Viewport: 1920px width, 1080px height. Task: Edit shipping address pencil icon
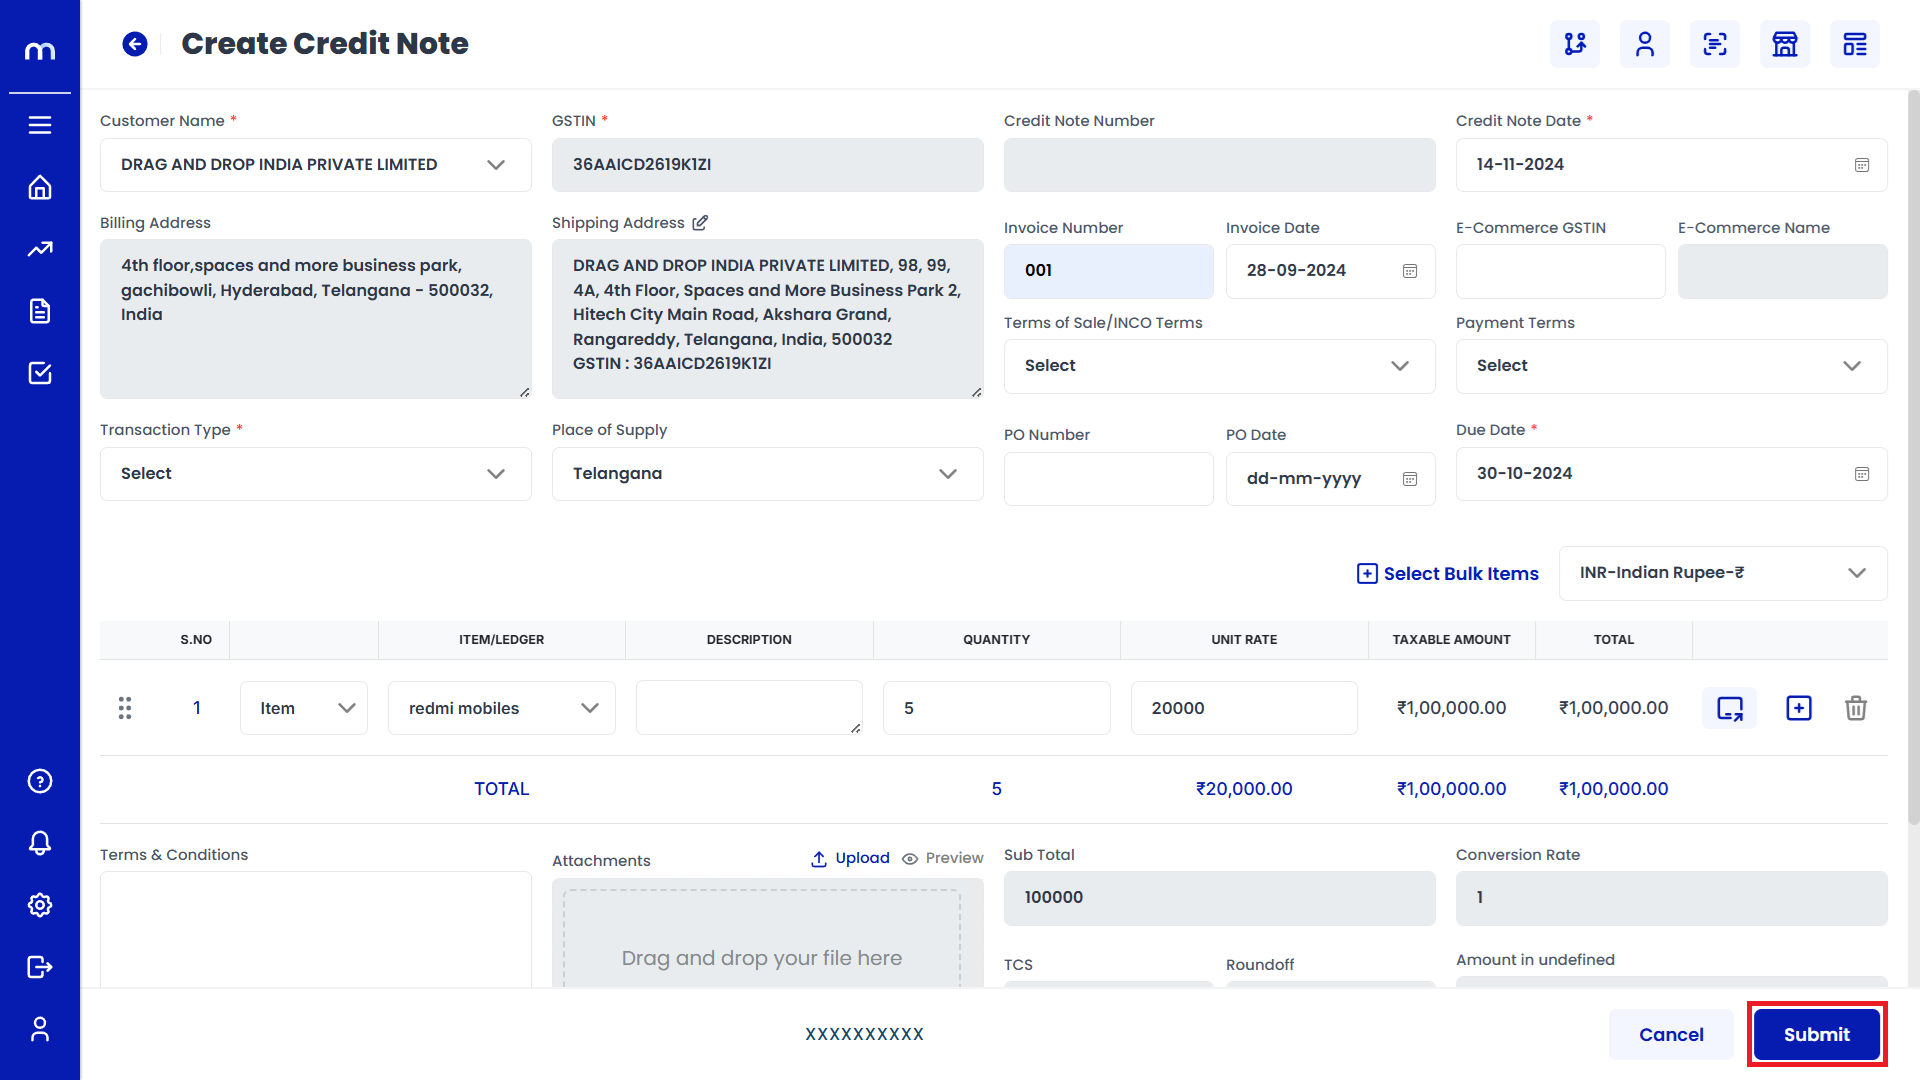(x=700, y=223)
